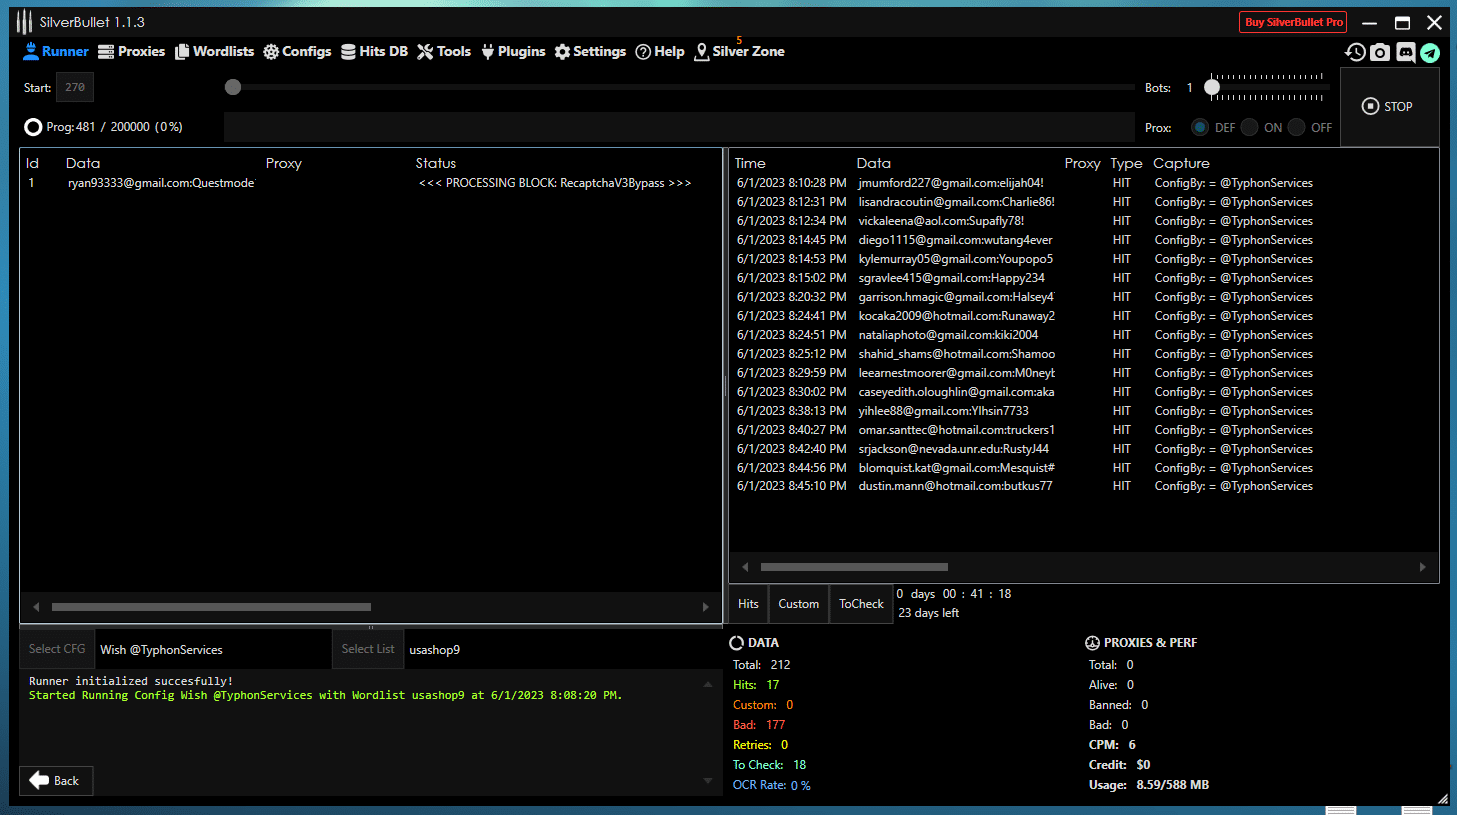Click the Buy SilverBullet Pro button
Image resolution: width=1457 pixels, height=815 pixels.
1293,22
